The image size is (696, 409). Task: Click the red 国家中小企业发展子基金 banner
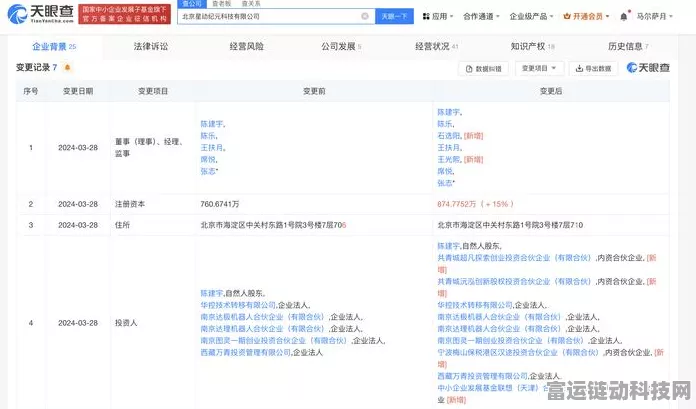click(125, 14)
